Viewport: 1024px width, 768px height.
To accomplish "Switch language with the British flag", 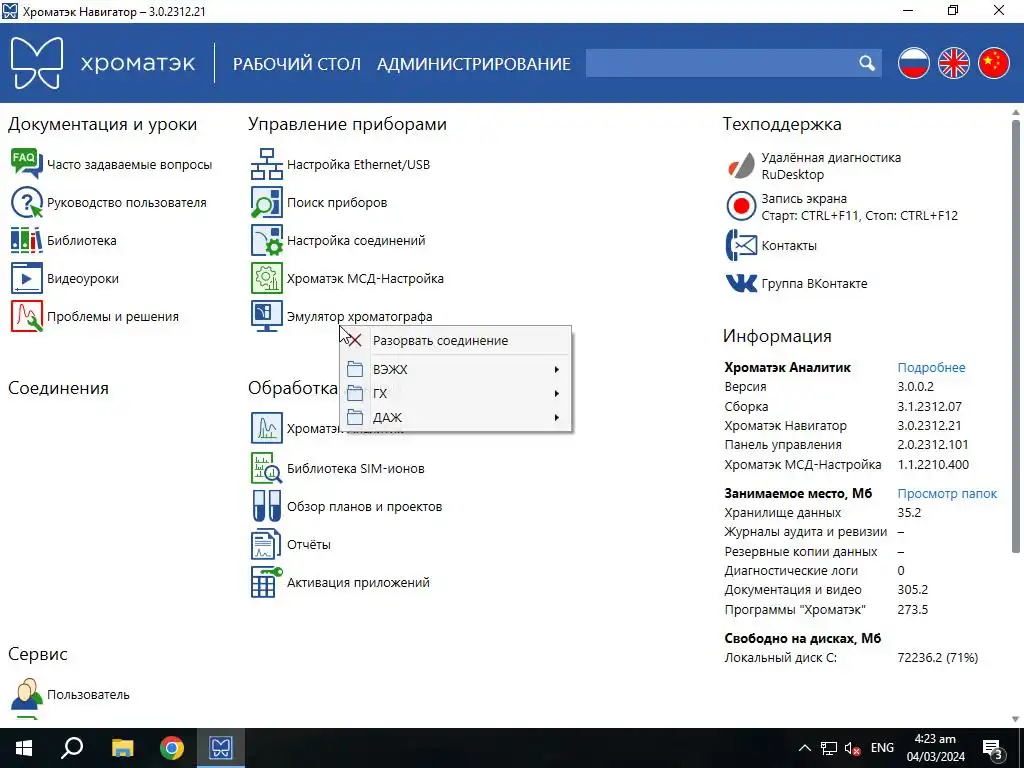I will (953, 63).
